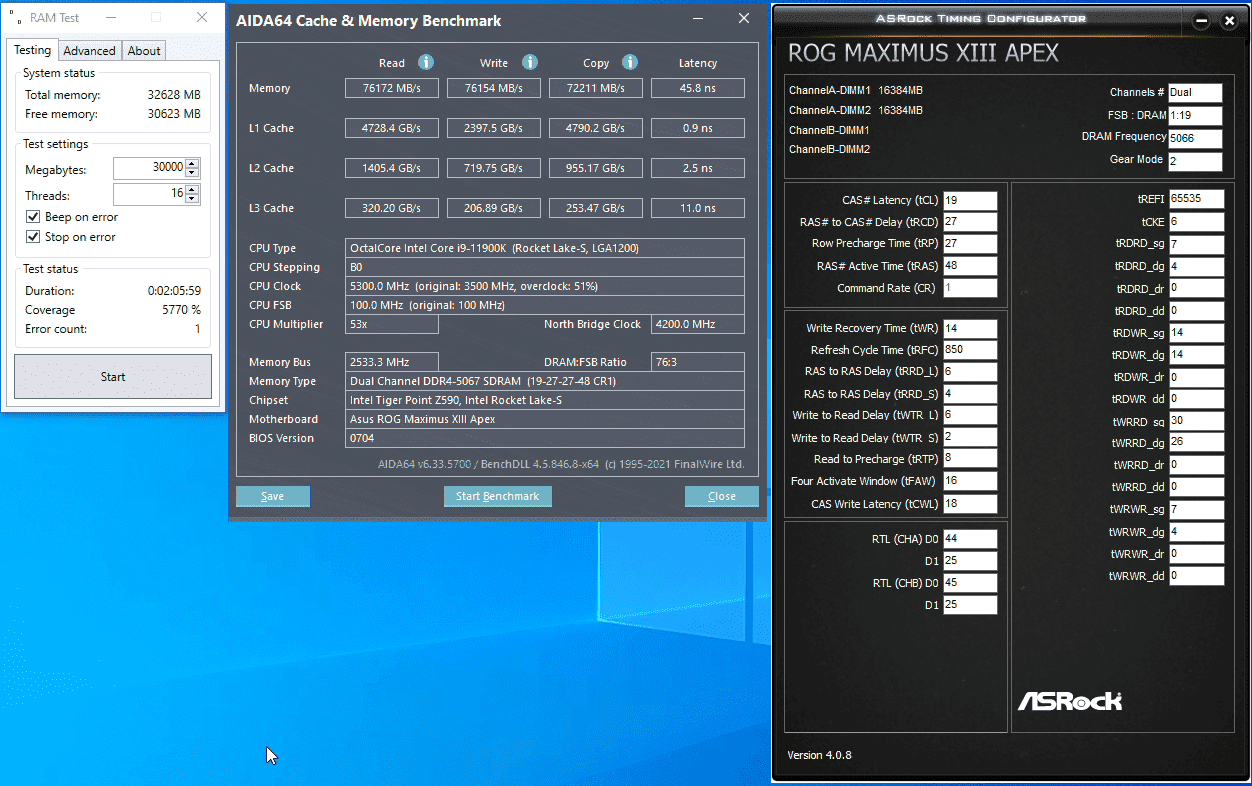
Task: Toggle the Beep on error checkbox
Action: (x=33, y=217)
